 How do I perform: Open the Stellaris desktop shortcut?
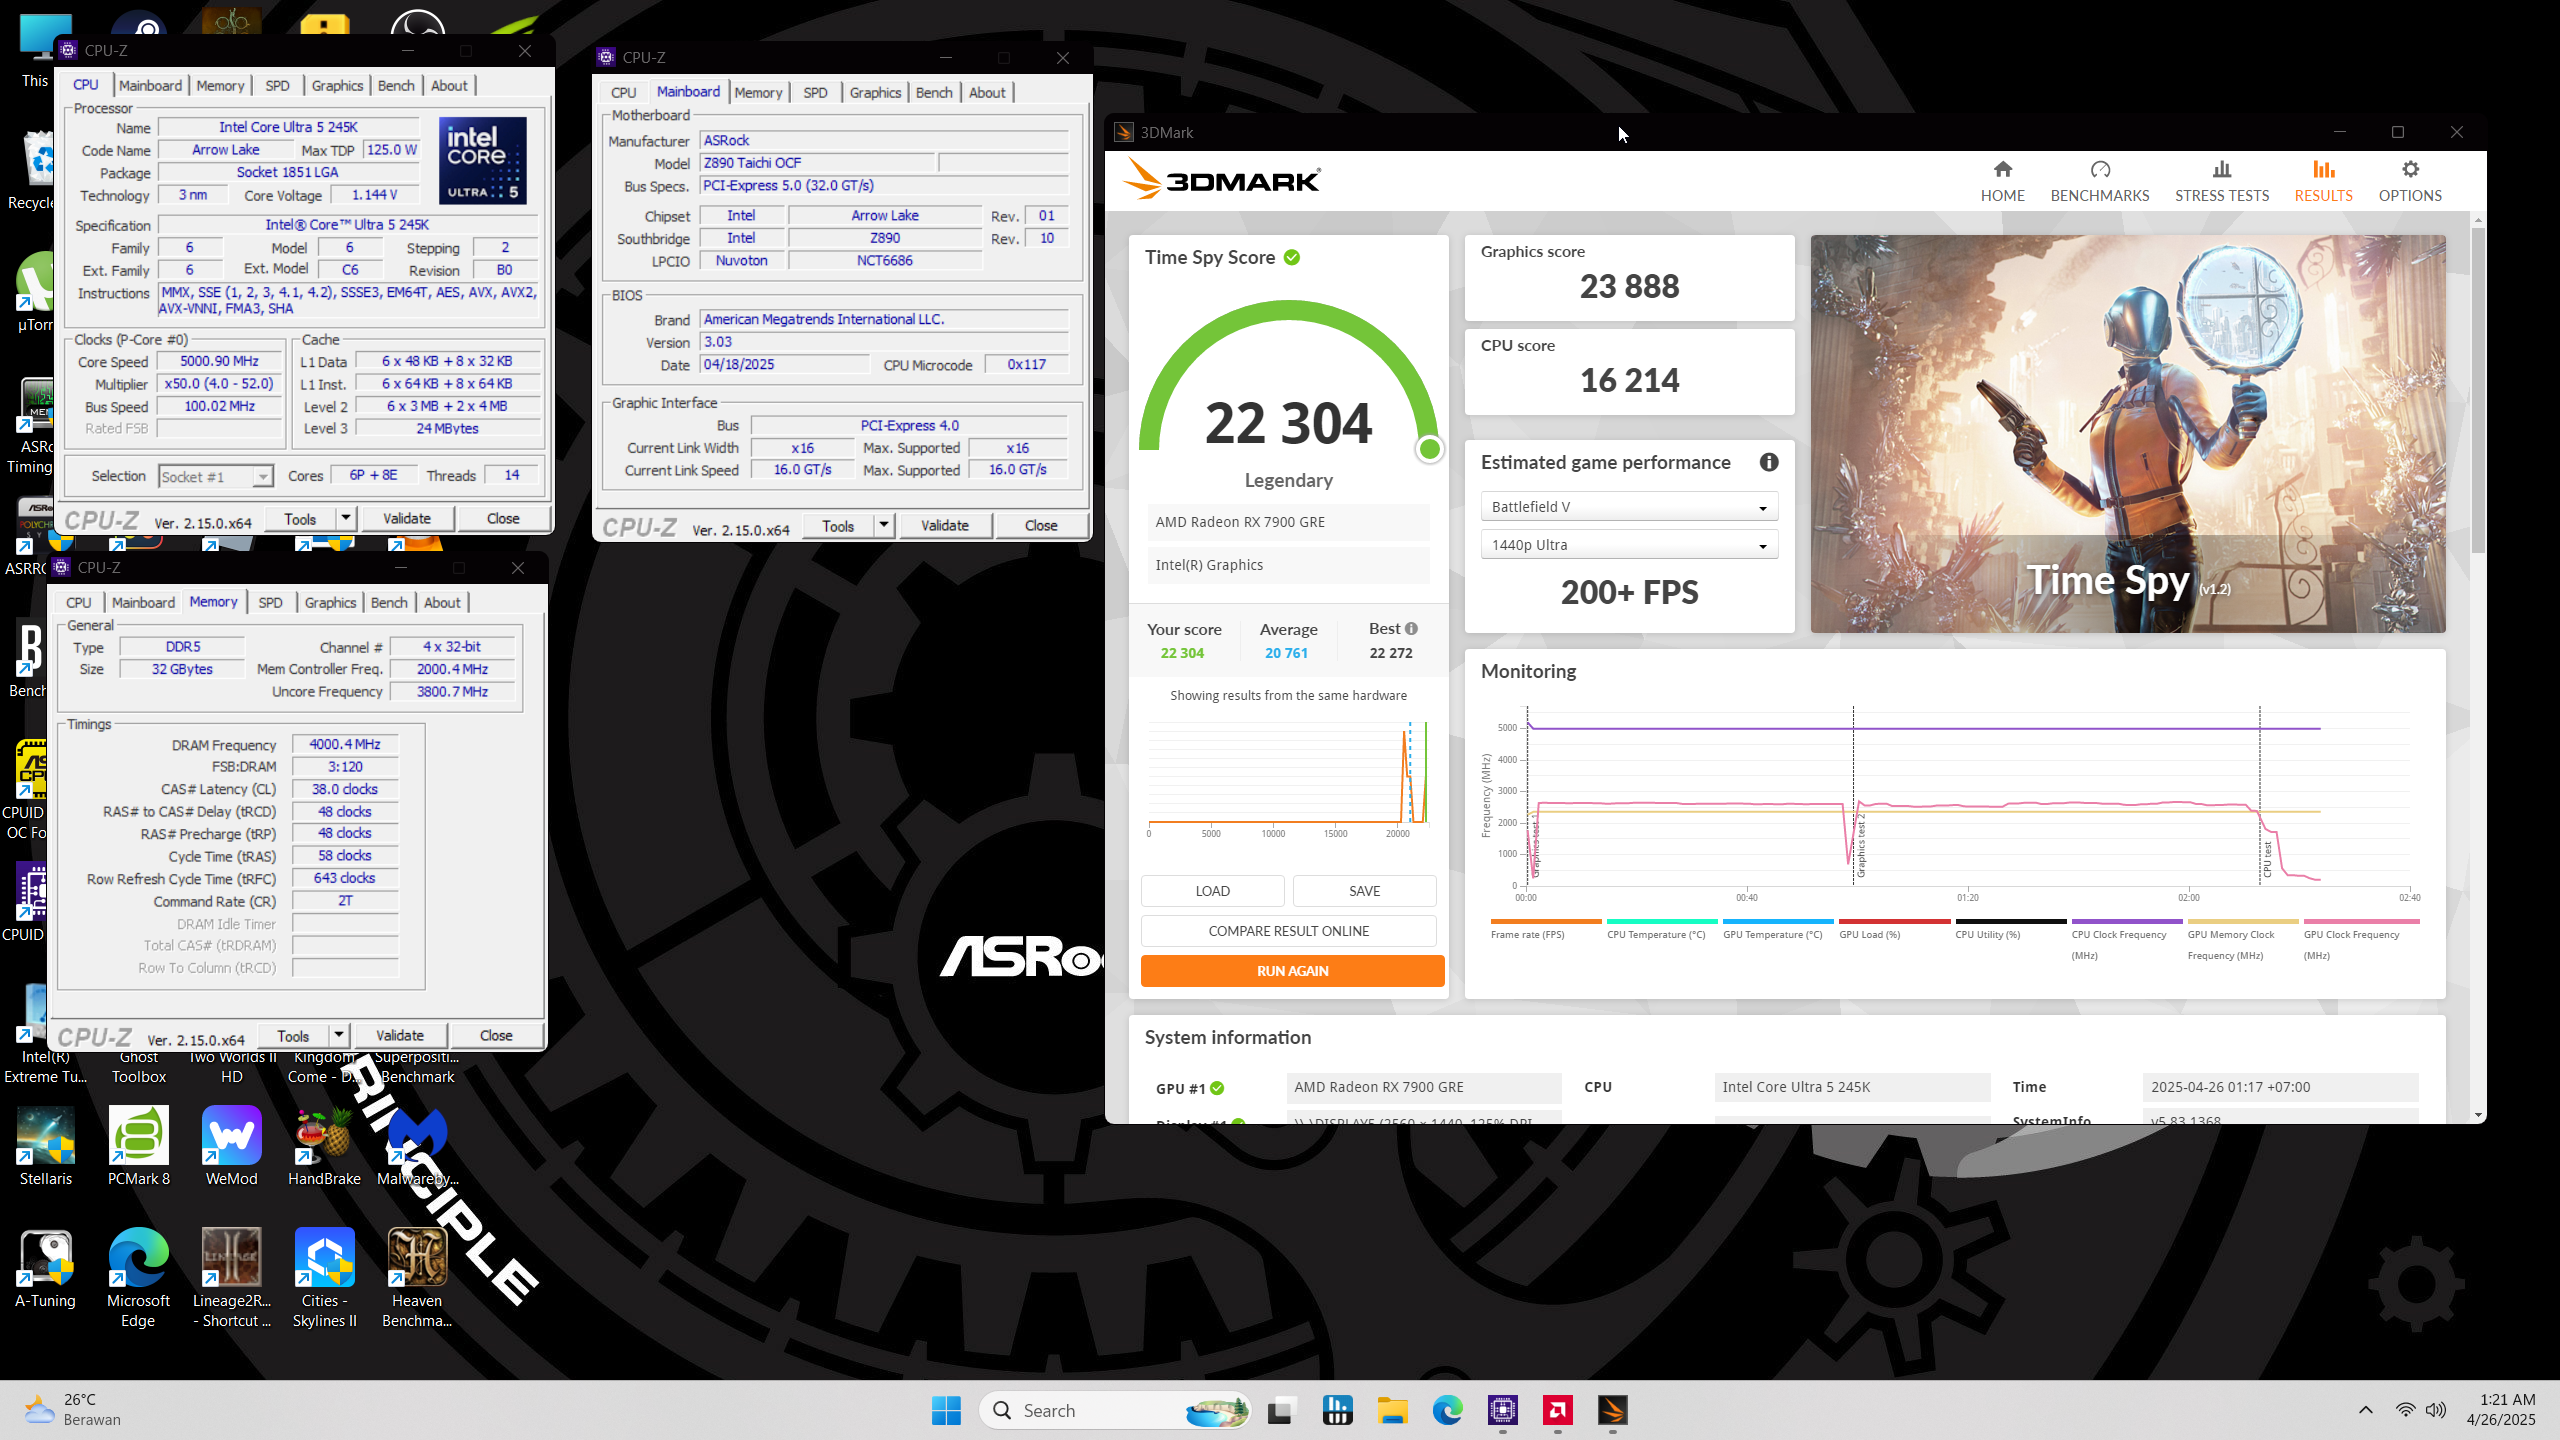tap(46, 1145)
